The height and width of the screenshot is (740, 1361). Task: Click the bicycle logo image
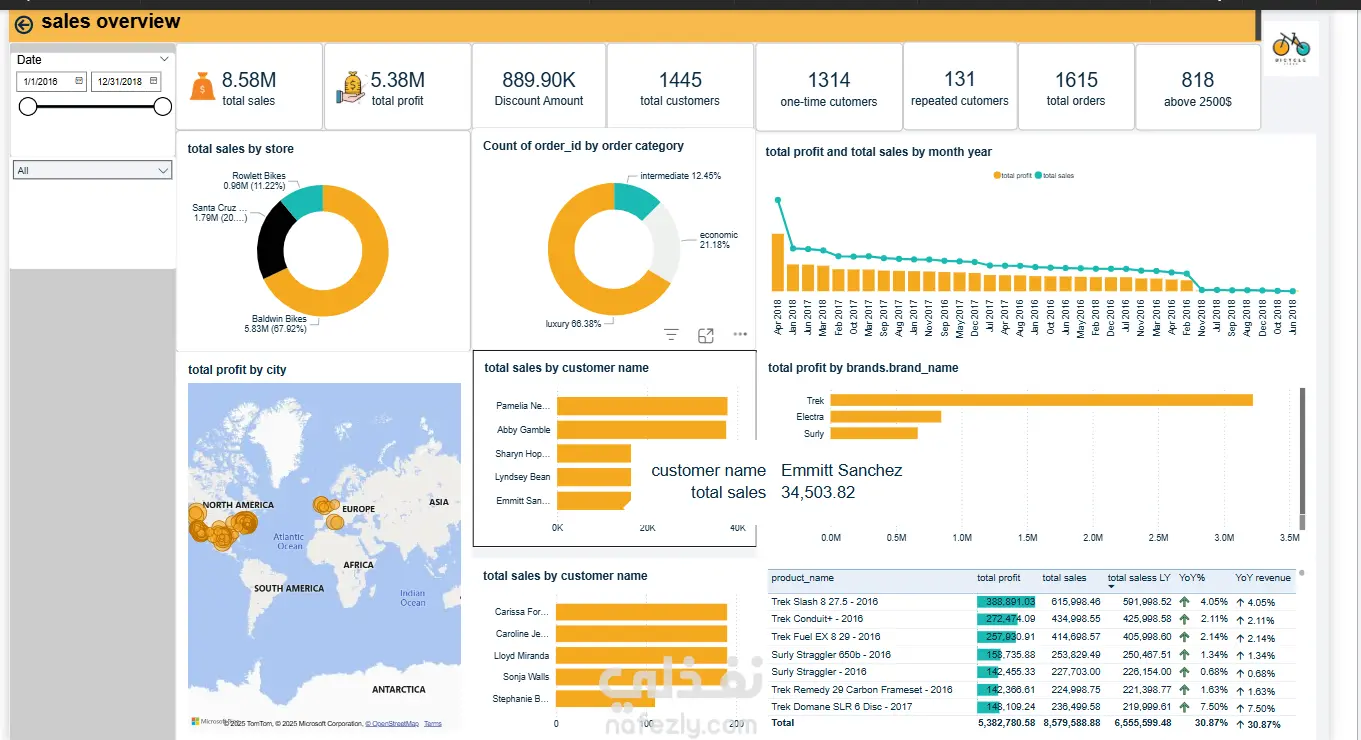point(1291,46)
